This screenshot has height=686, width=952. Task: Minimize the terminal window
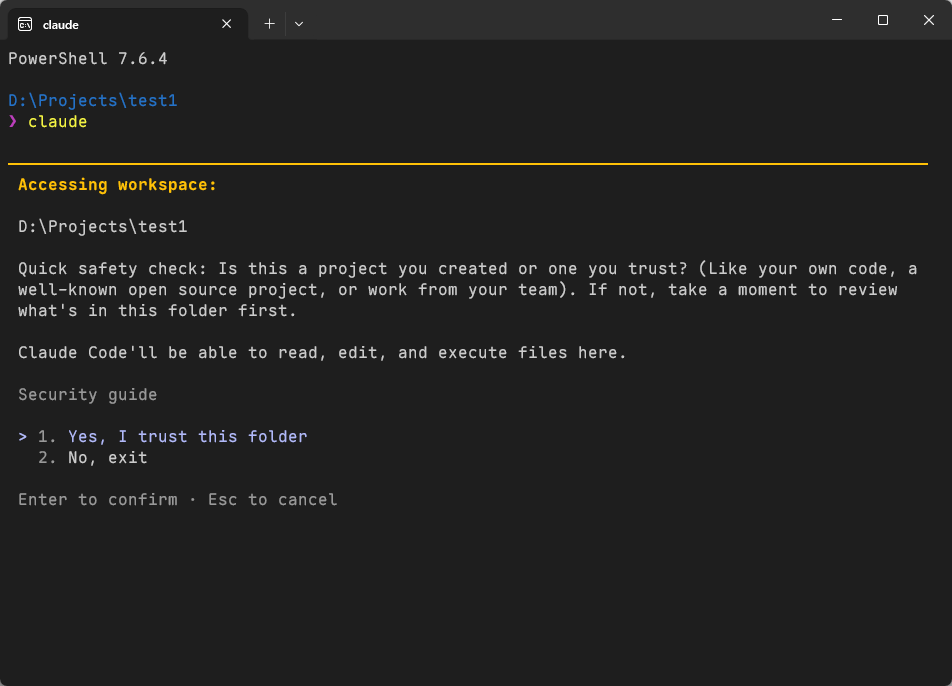point(837,20)
